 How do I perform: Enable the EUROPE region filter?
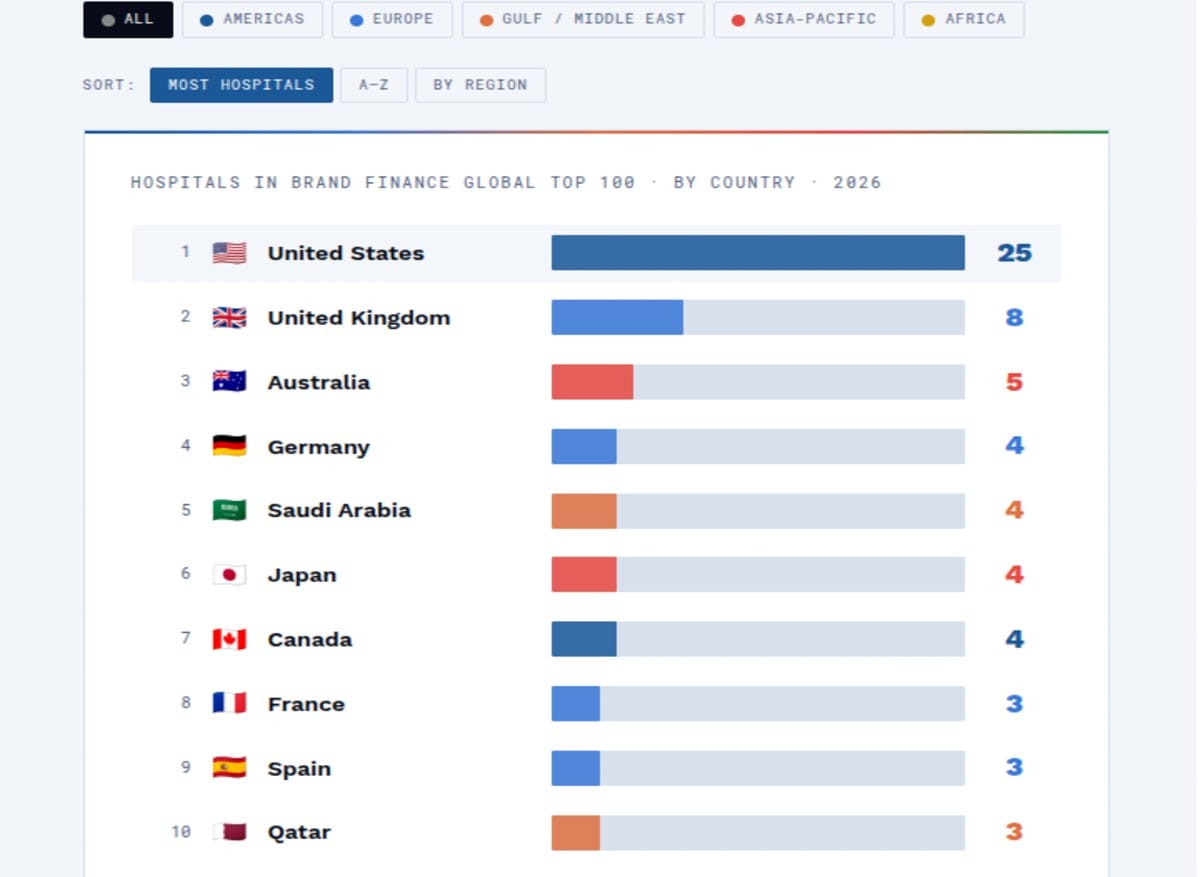(x=392, y=19)
